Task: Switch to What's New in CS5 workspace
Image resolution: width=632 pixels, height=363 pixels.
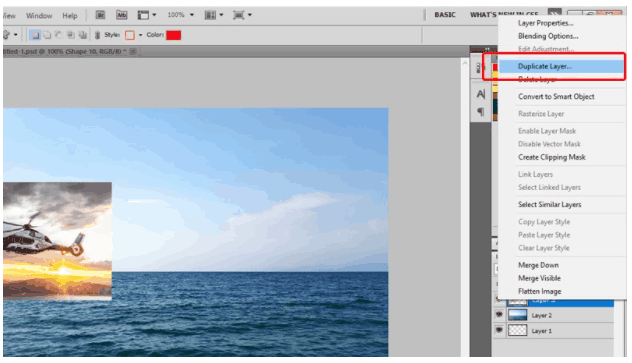Action: click(504, 15)
